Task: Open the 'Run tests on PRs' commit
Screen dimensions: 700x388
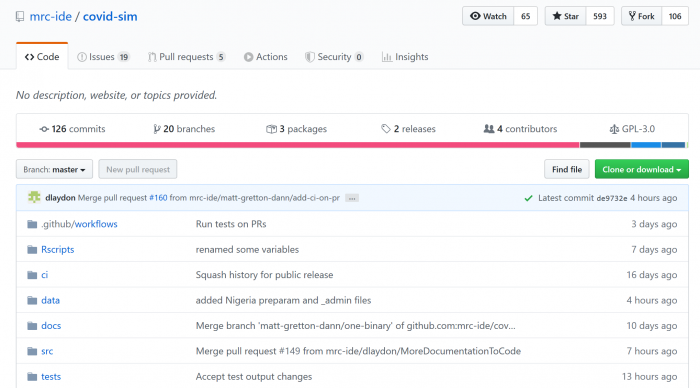Action: pos(231,224)
